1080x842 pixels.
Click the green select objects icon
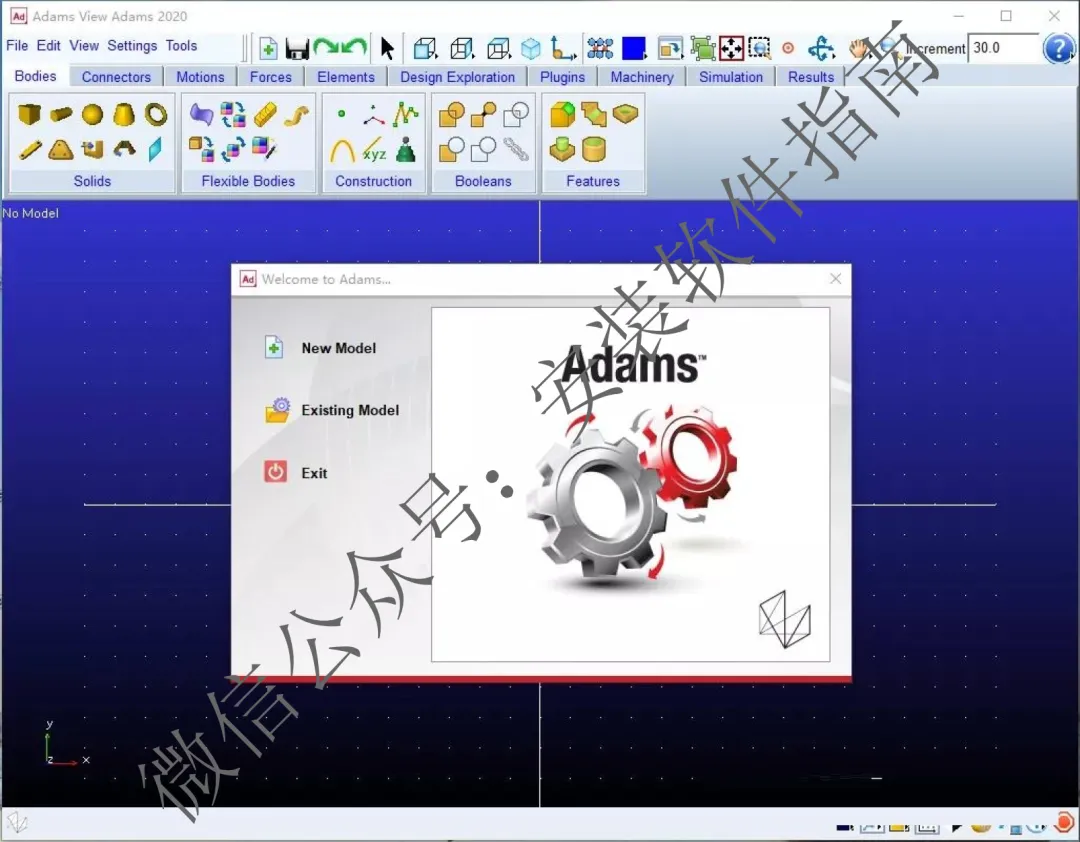(x=703, y=48)
